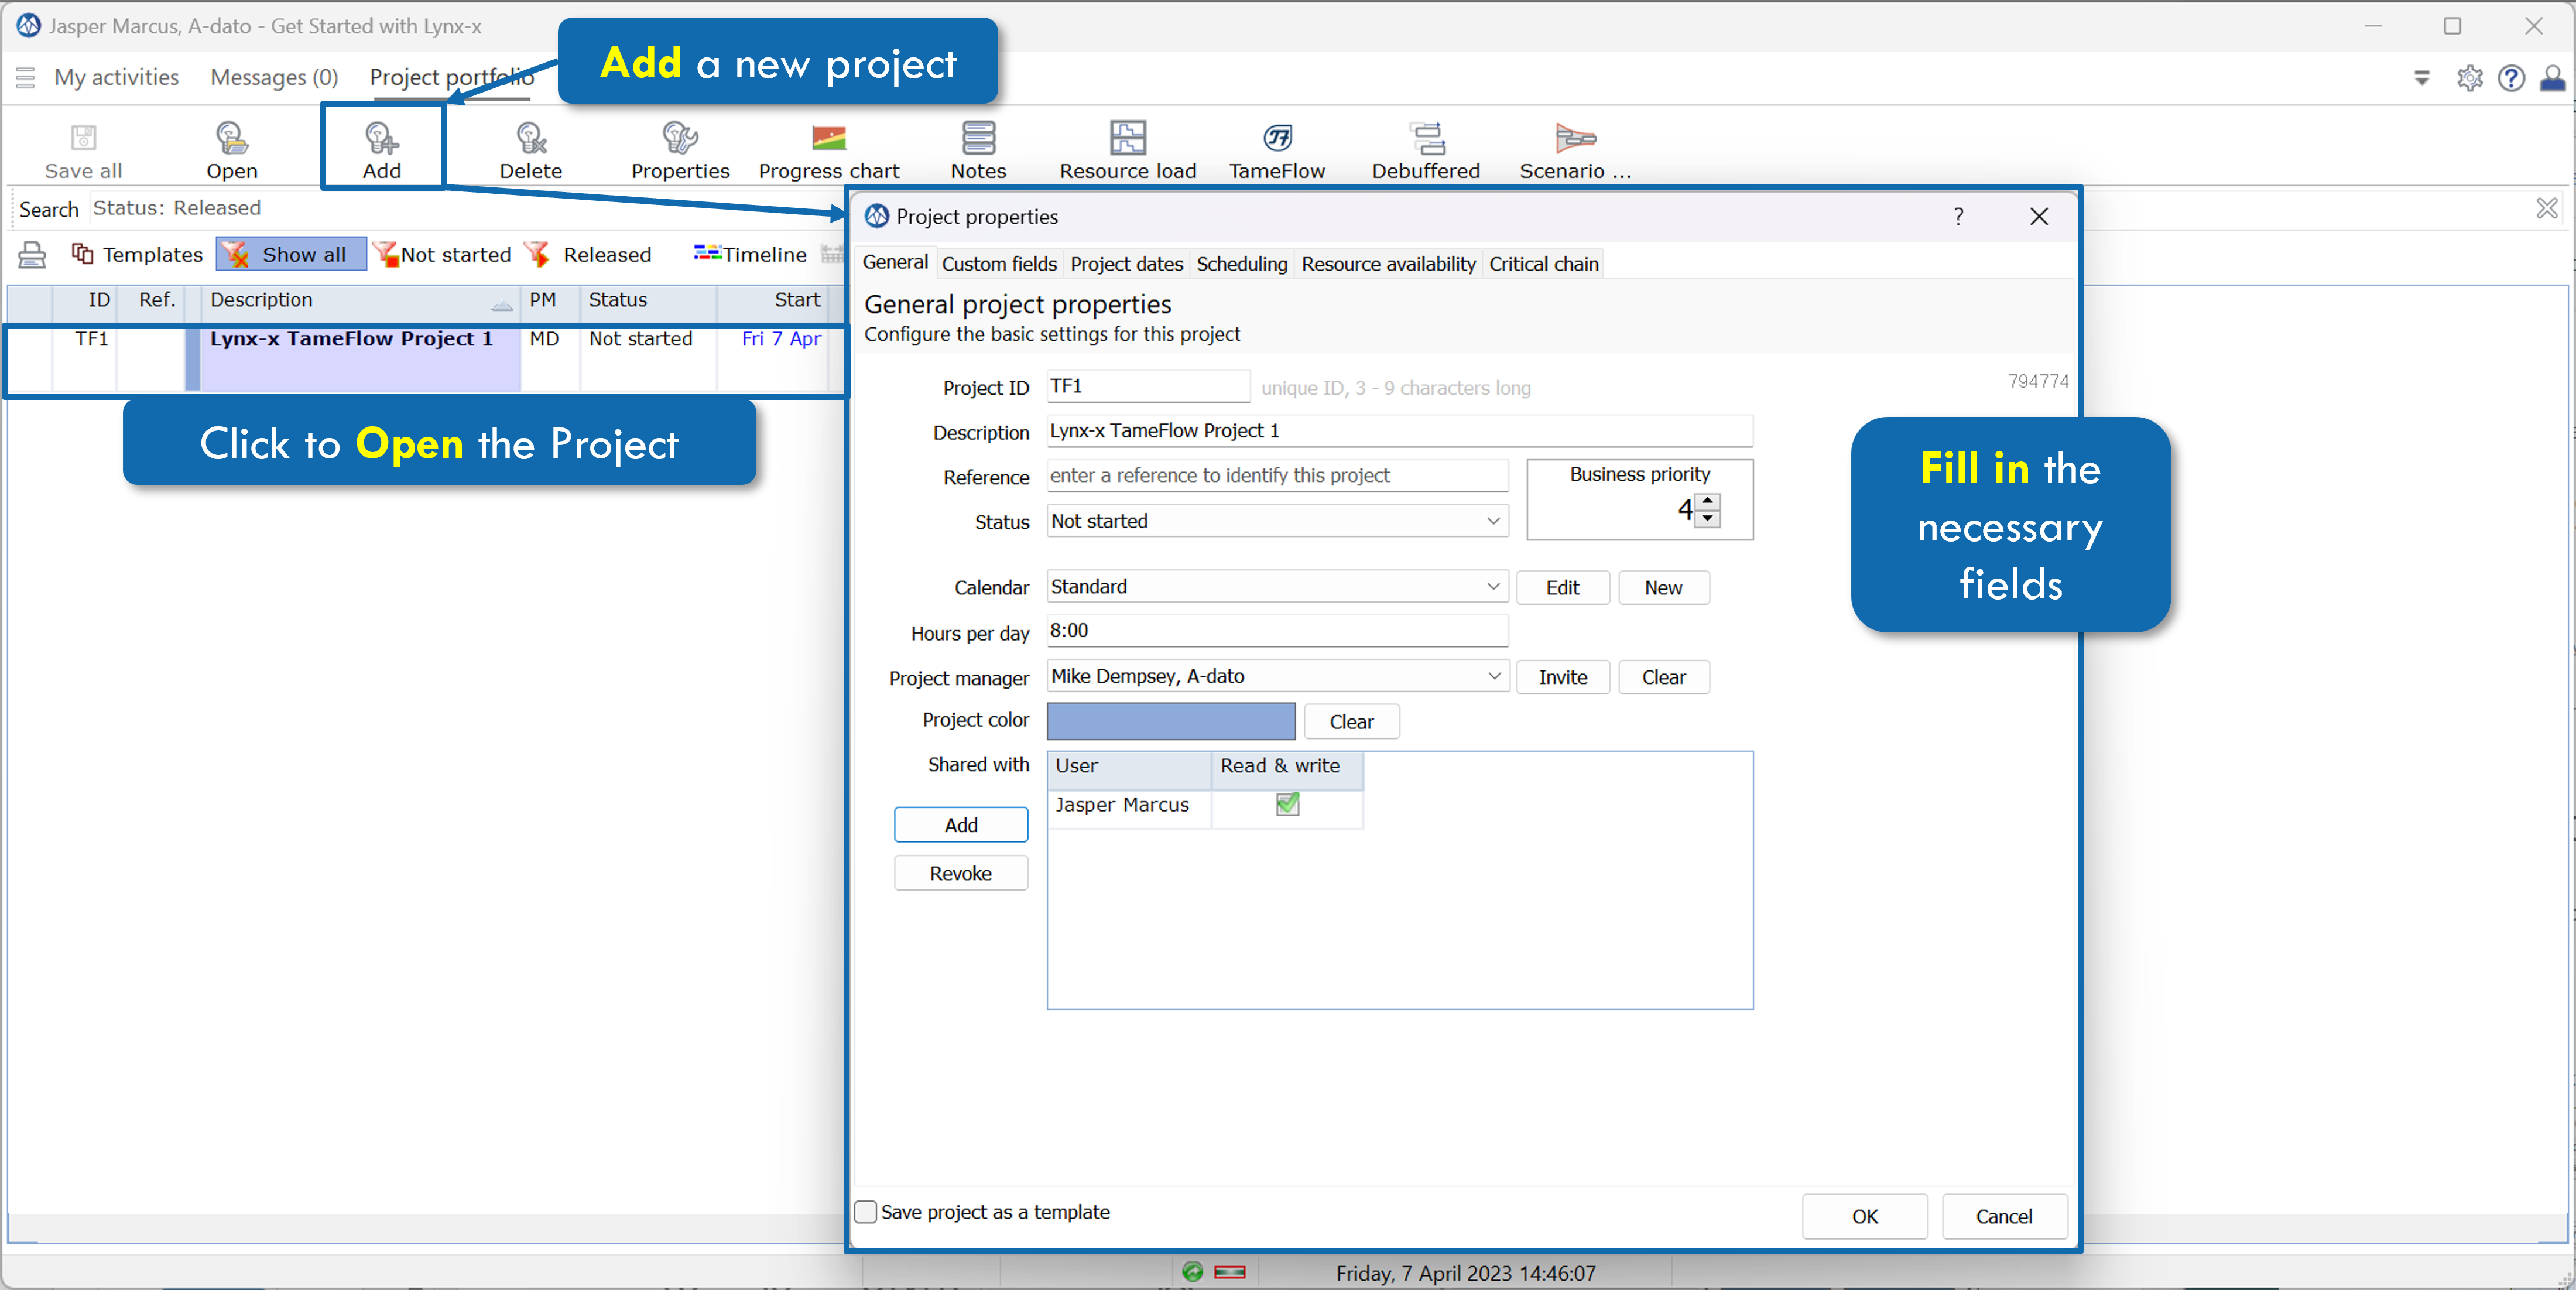Screen dimensions: 2576x1290
Task: Clear the project manager field
Action: pos(1663,677)
